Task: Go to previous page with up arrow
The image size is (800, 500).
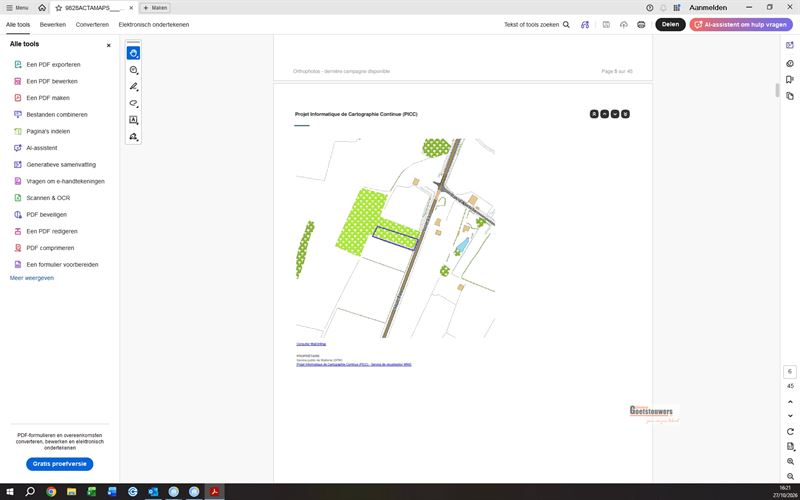Action: [790, 402]
